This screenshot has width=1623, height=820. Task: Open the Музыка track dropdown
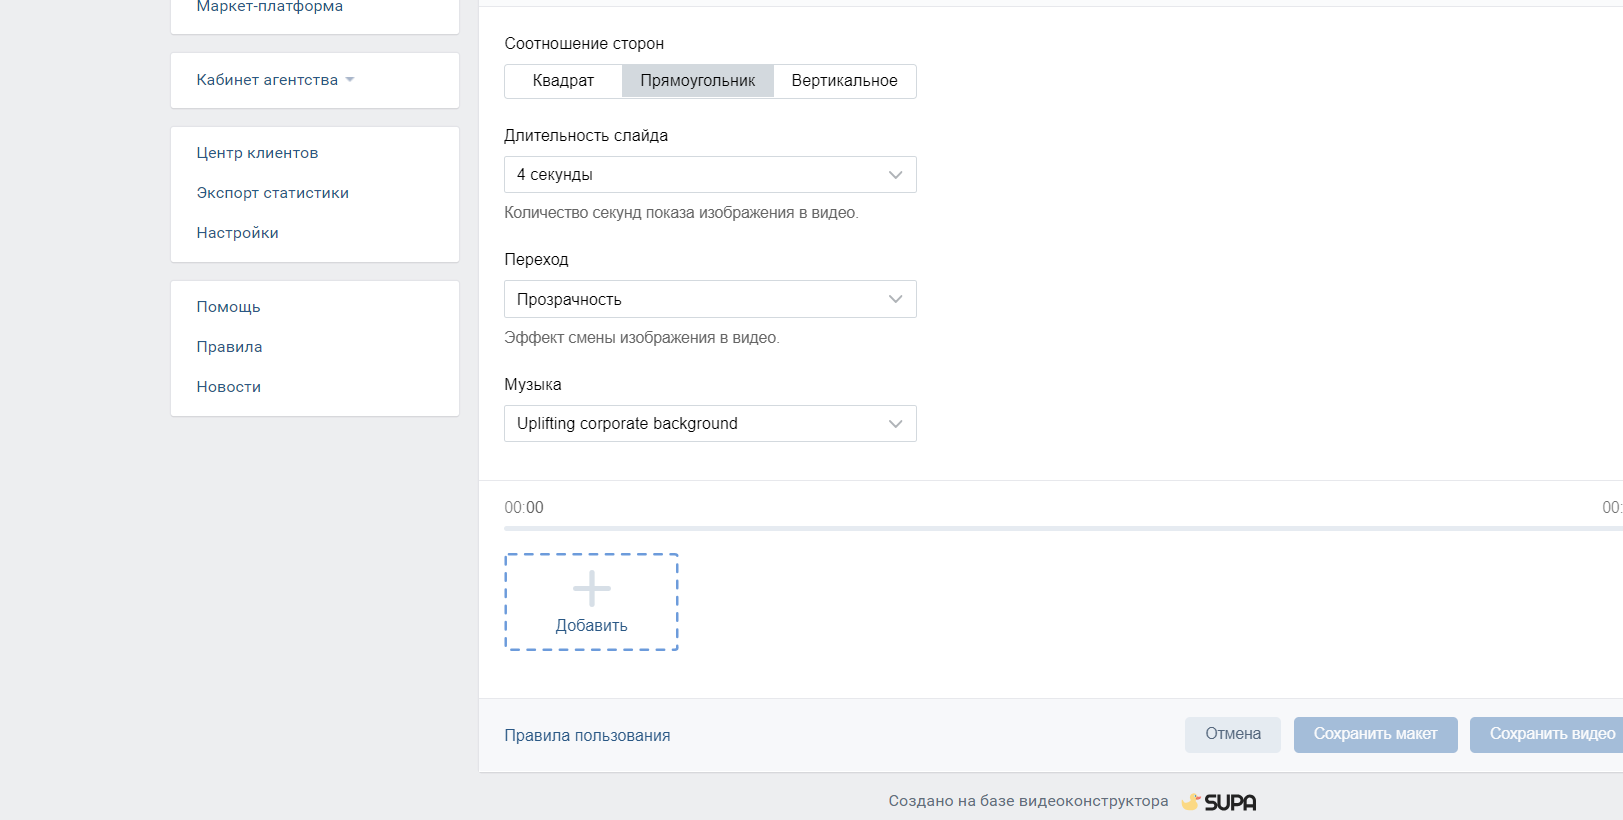point(709,424)
